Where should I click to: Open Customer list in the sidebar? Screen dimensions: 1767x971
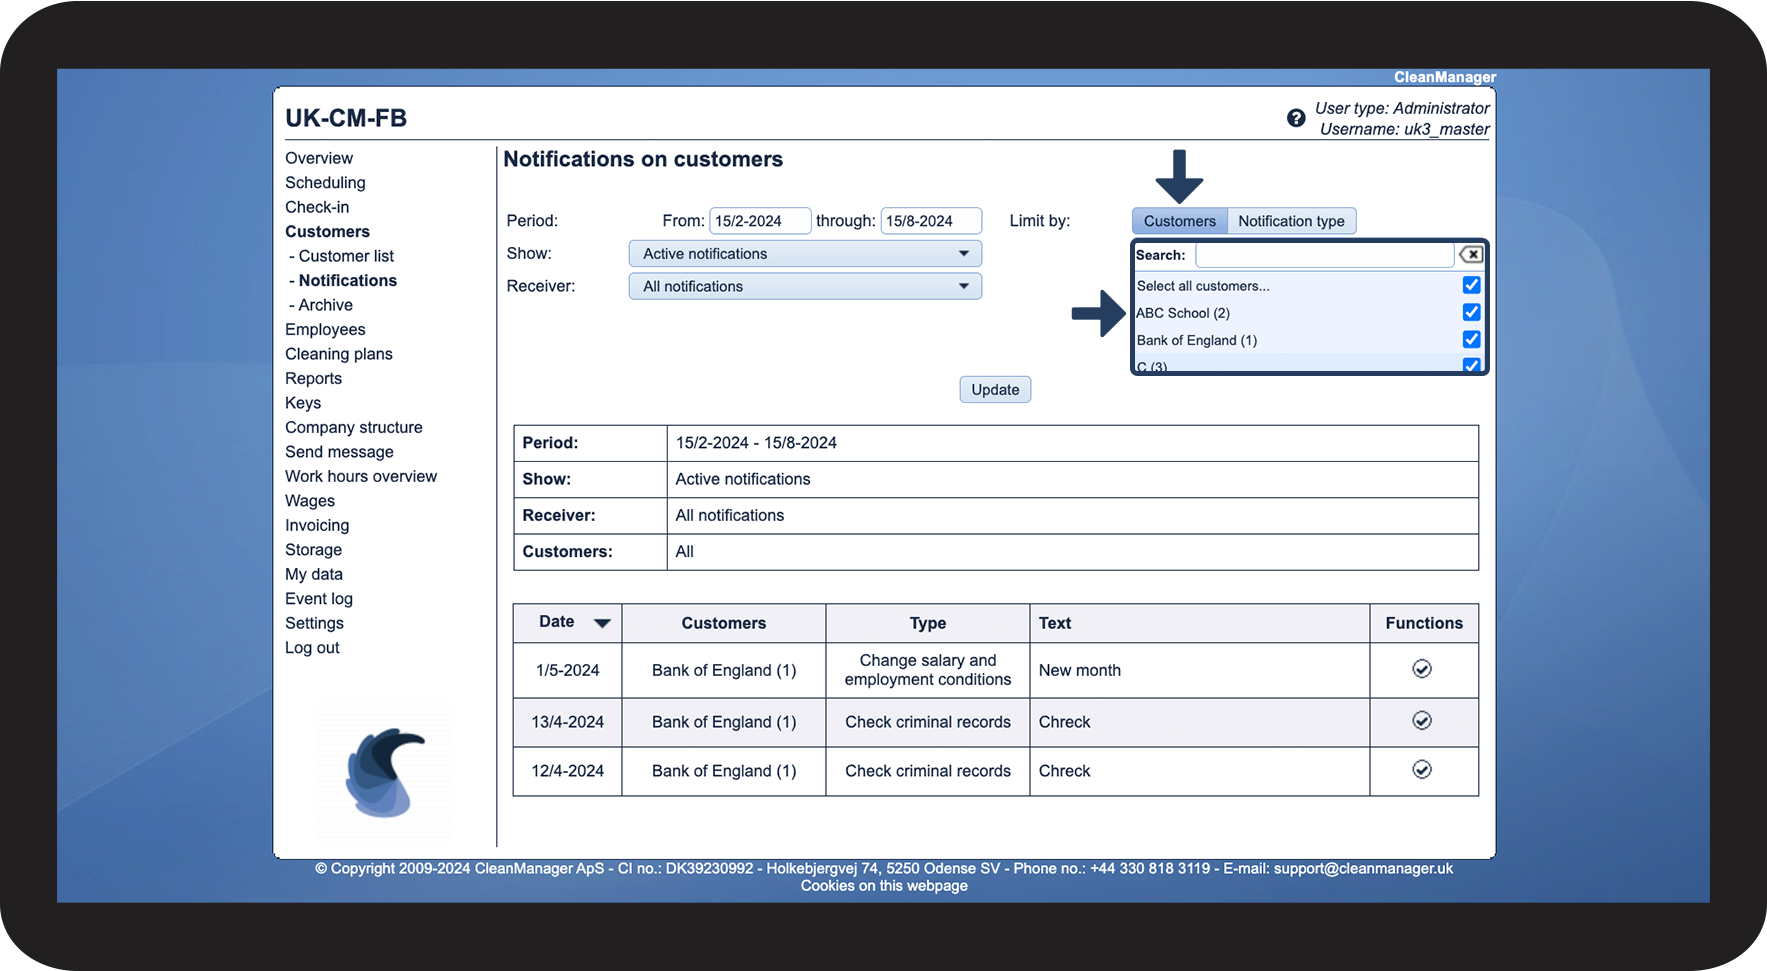coord(346,256)
